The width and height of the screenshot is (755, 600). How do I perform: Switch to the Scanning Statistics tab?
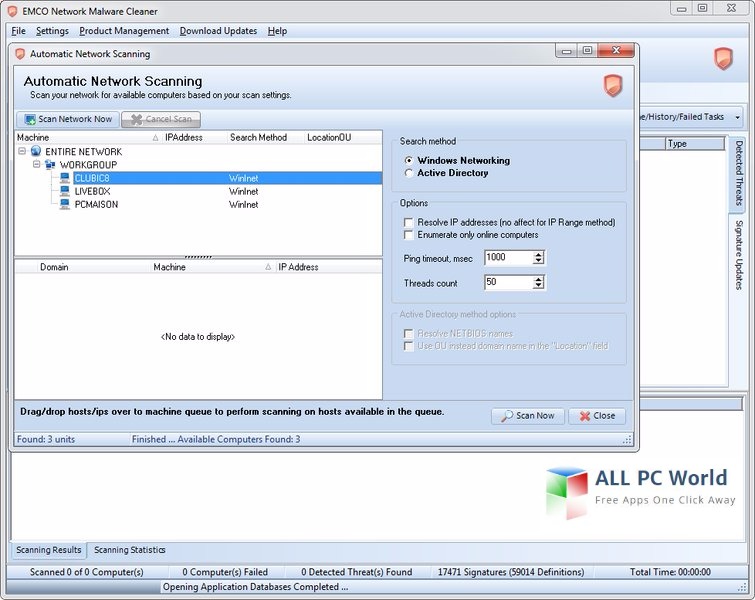tap(129, 550)
